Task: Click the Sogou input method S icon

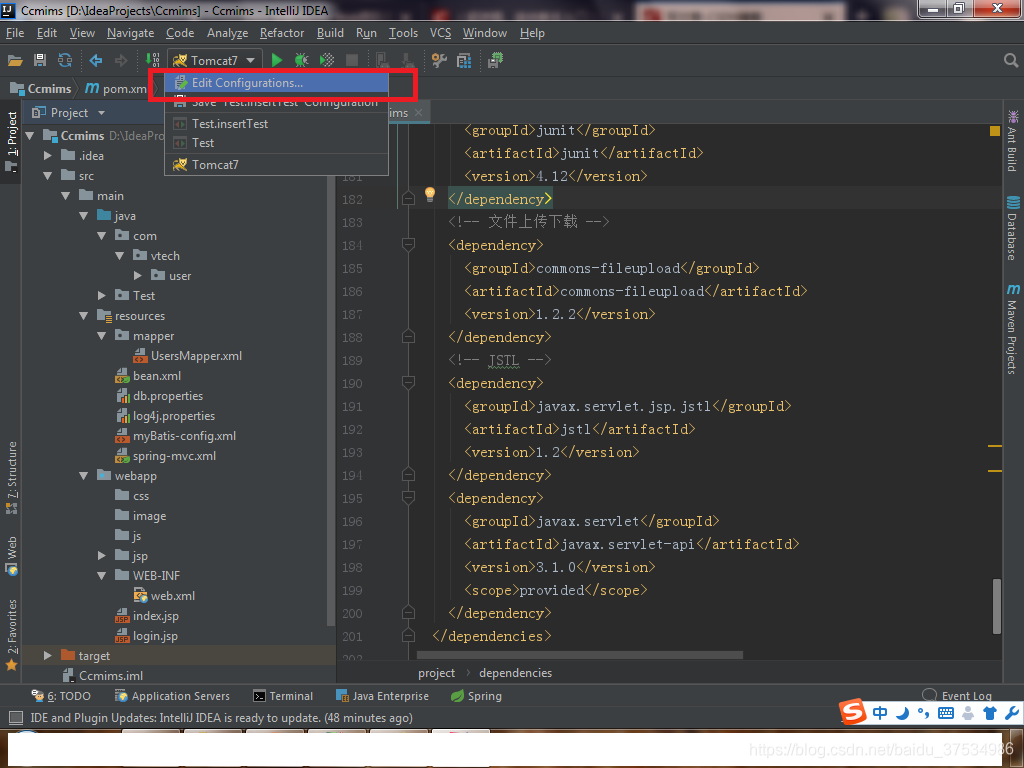Action: pyautogui.click(x=853, y=712)
